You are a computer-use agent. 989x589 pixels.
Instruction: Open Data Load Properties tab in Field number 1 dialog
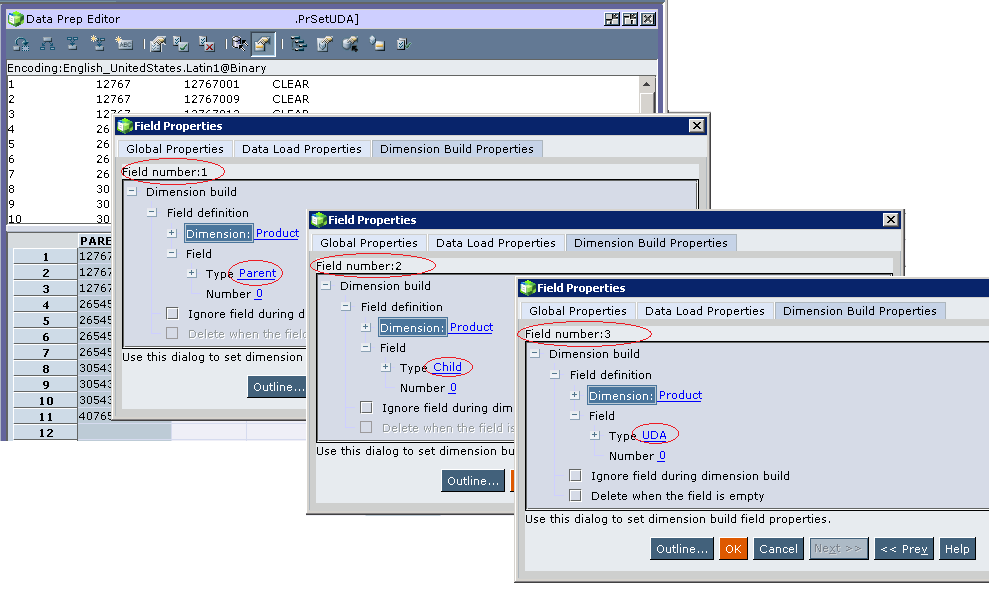point(301,149)
